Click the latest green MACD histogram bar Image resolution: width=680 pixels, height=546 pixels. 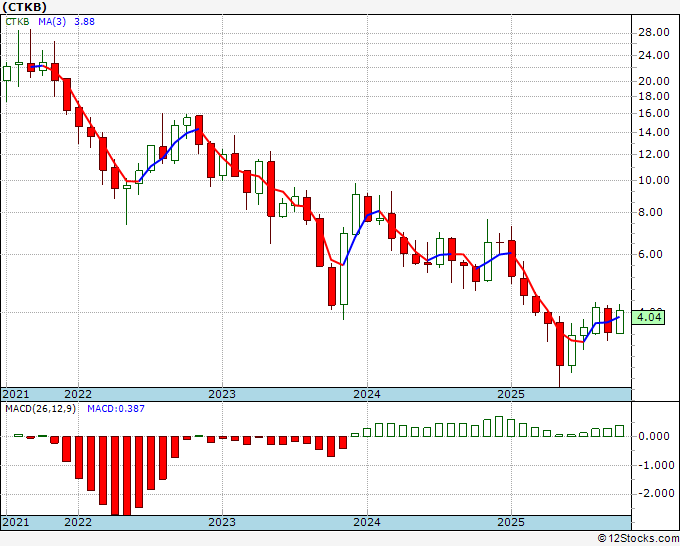(x=620, y=431)
